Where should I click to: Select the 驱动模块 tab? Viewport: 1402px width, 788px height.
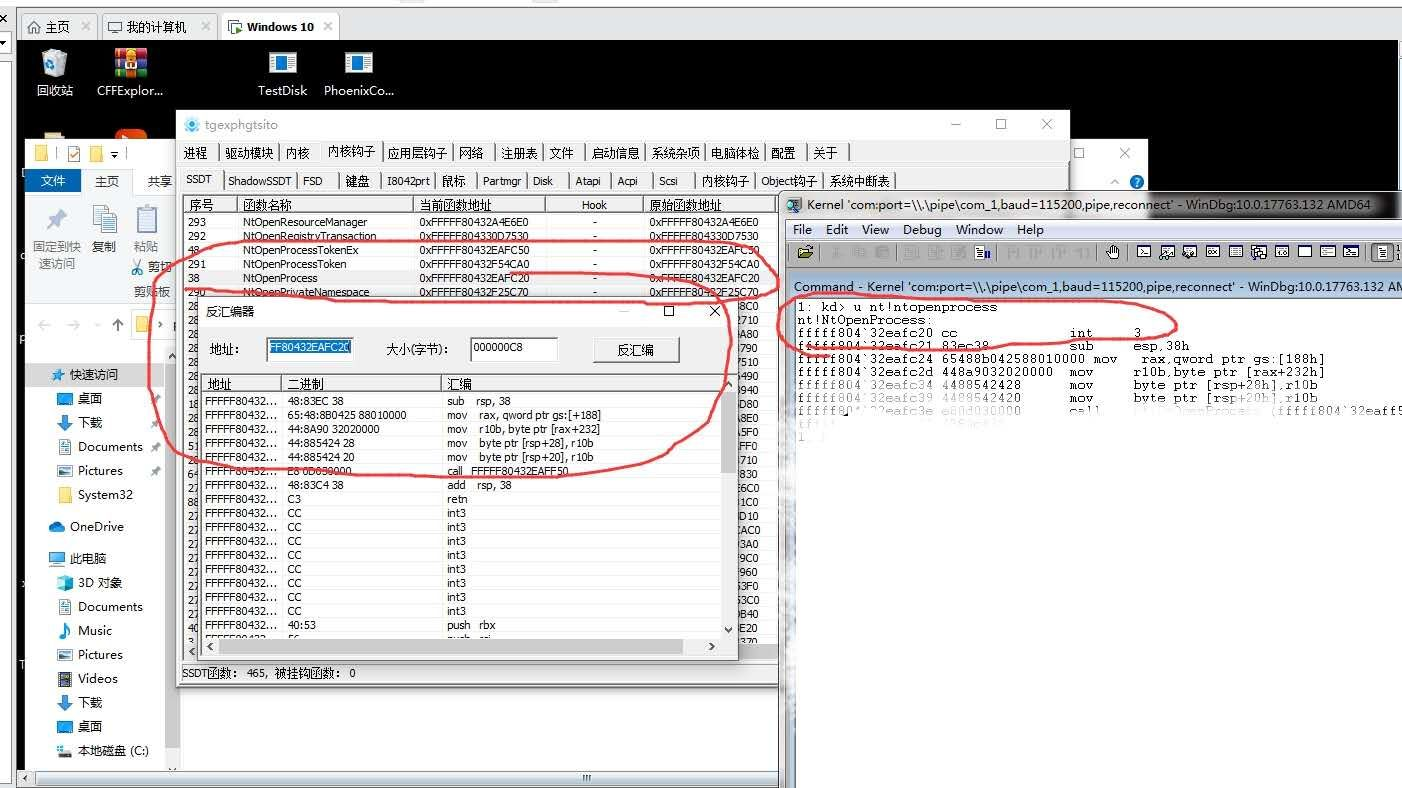249,153
